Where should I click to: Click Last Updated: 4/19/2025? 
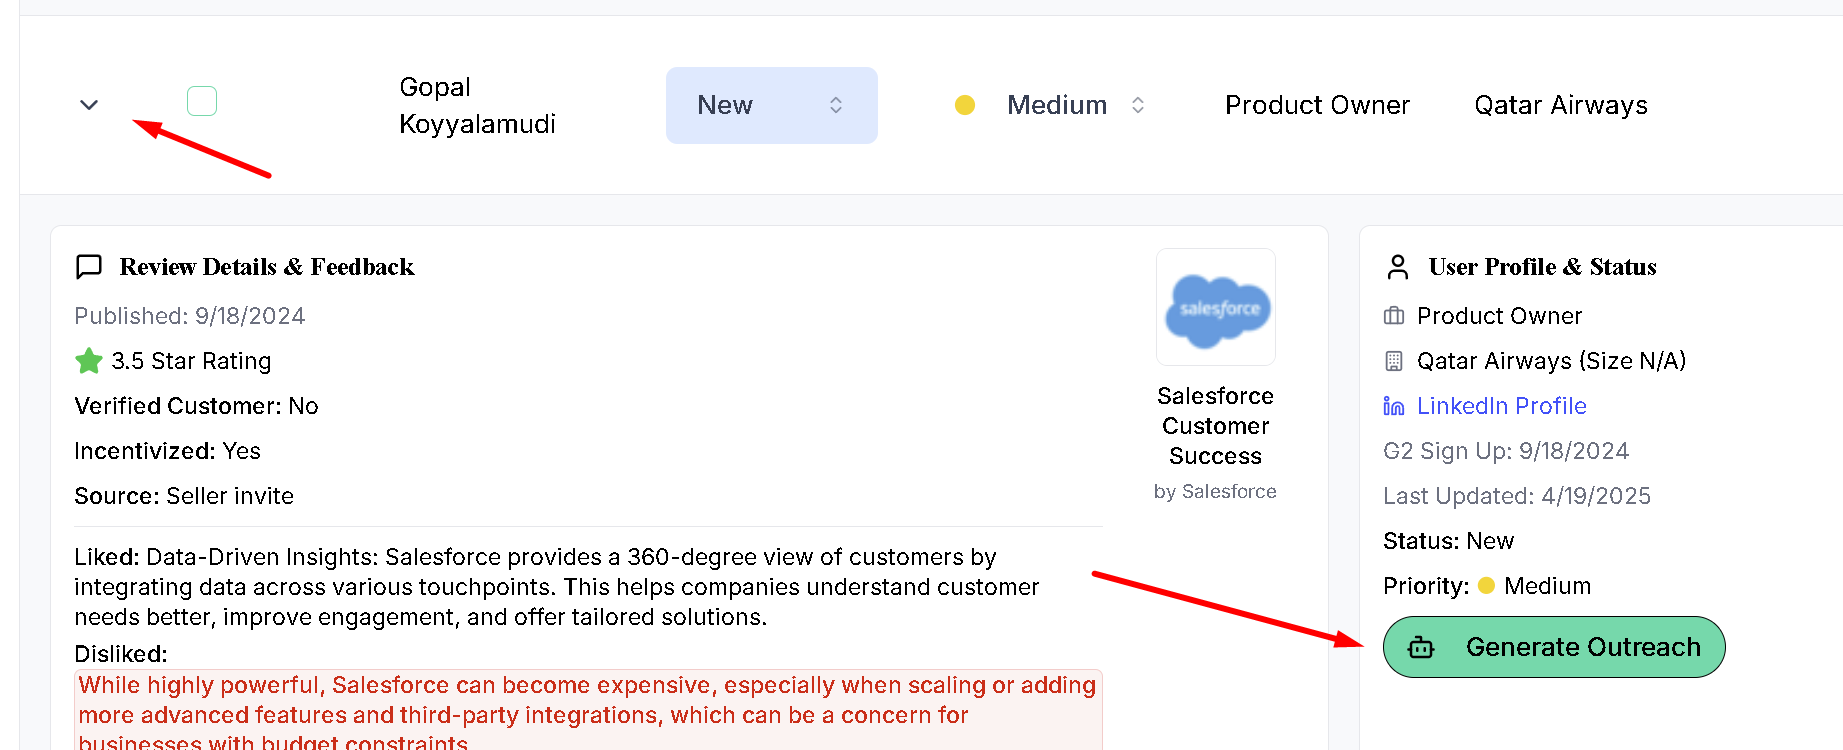click(1517, 496)
